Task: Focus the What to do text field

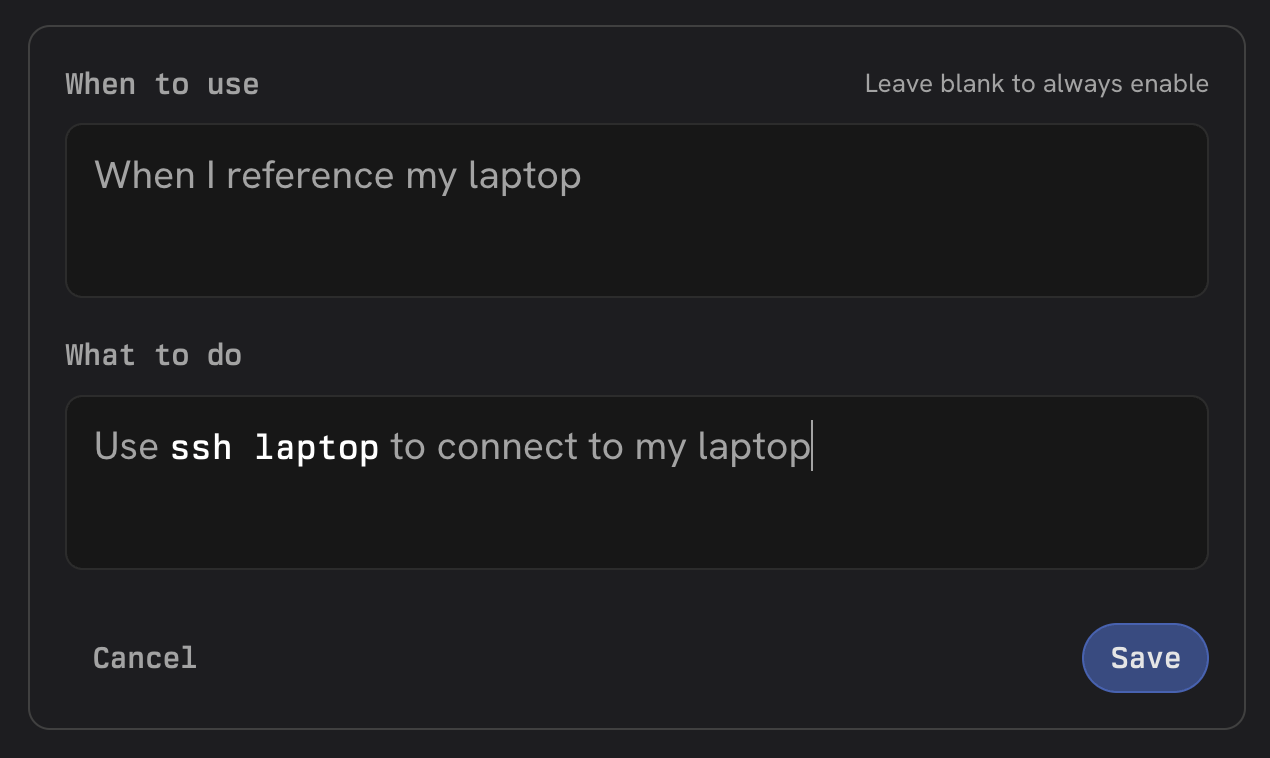Action: pos(636,482)
